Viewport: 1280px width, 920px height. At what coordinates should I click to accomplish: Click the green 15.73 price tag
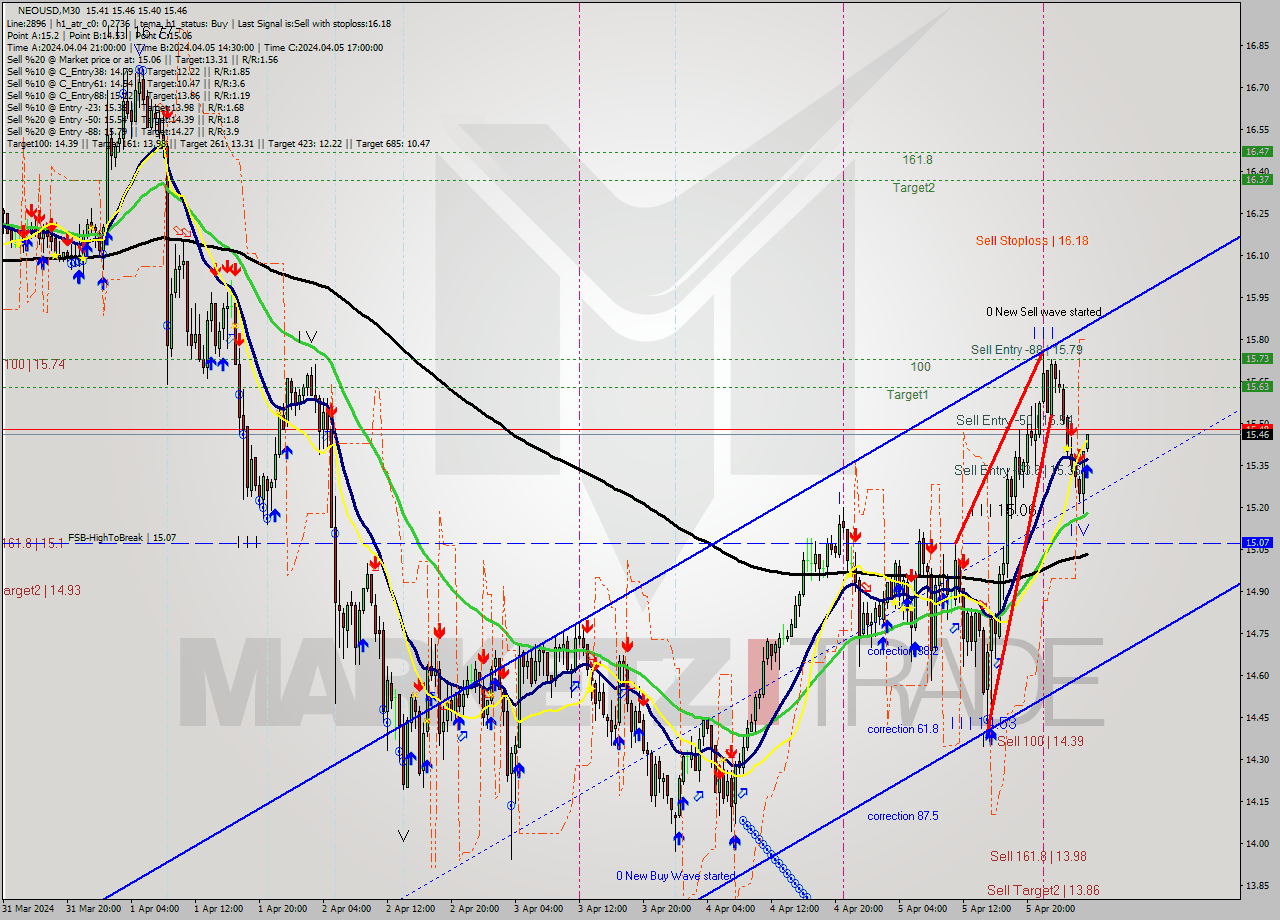(x=1257, y=358)
